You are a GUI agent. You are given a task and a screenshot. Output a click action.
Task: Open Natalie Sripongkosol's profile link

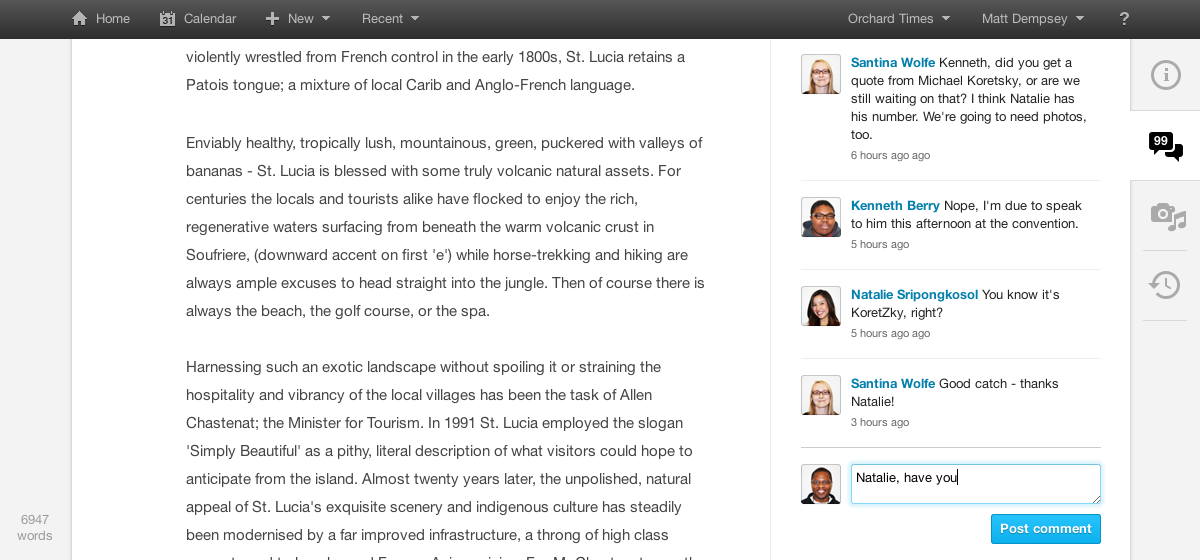tap(914, 295)
